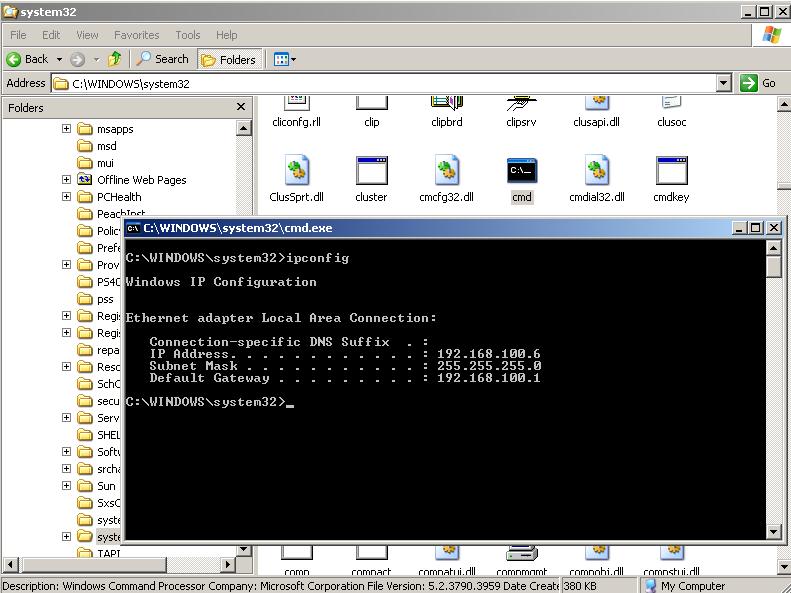Select the cmdial32.dll file icon
The image size is (791, 593).
point(597,170)
